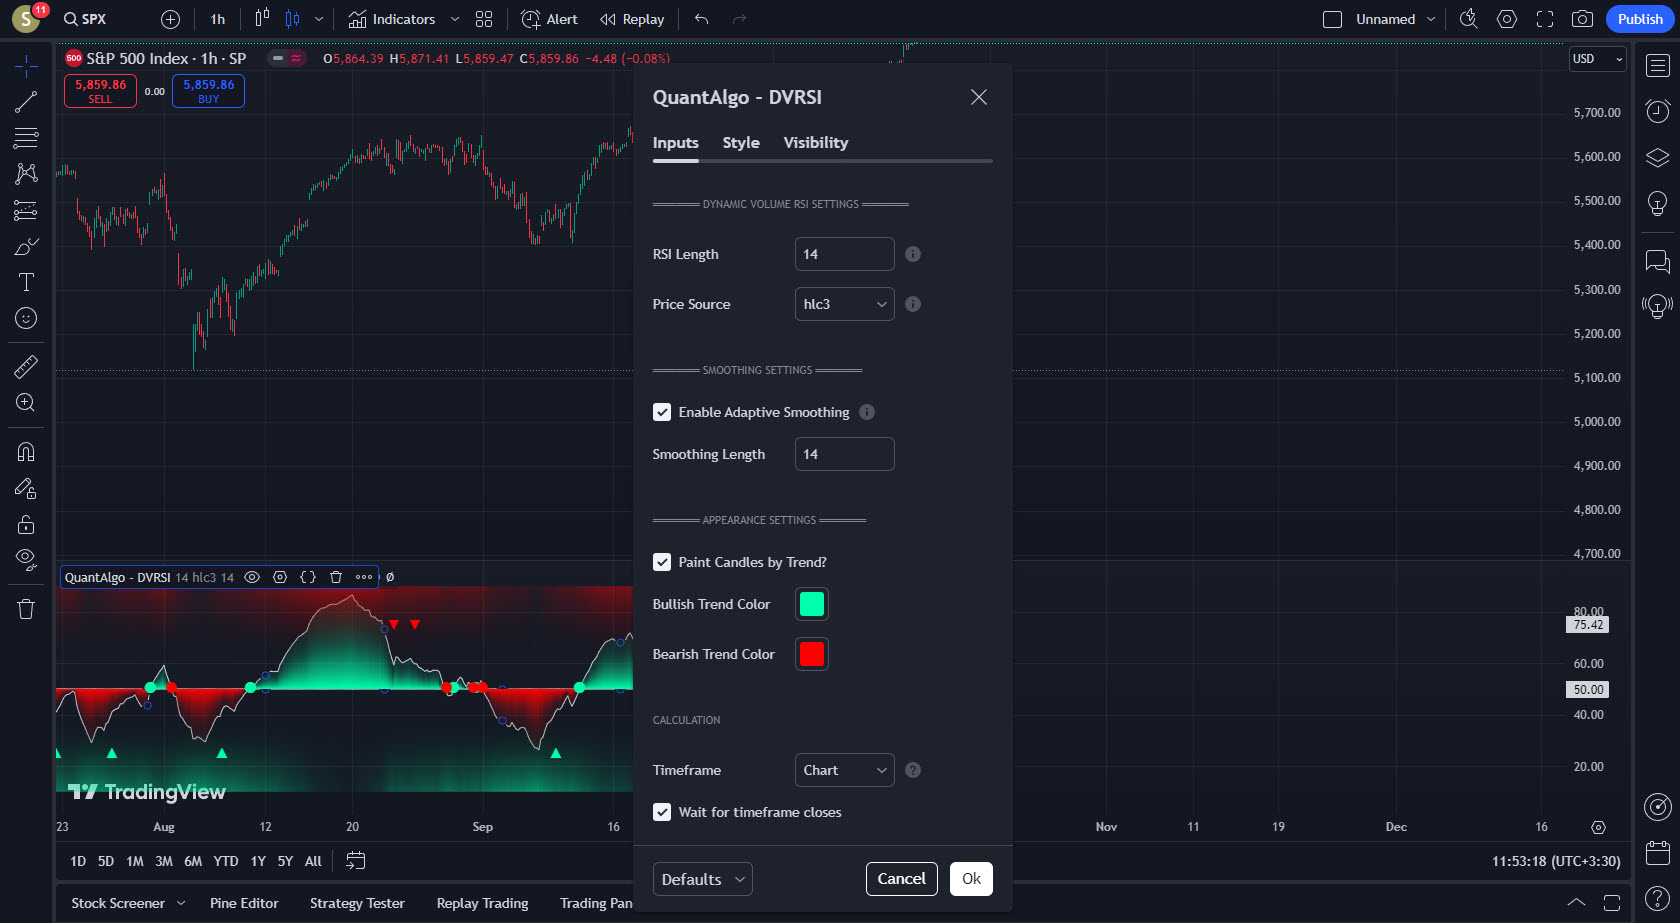Uncheck Paint Candles by Trend?
The width and height of the screenshot is (1680, 923).
pos(662,562)
